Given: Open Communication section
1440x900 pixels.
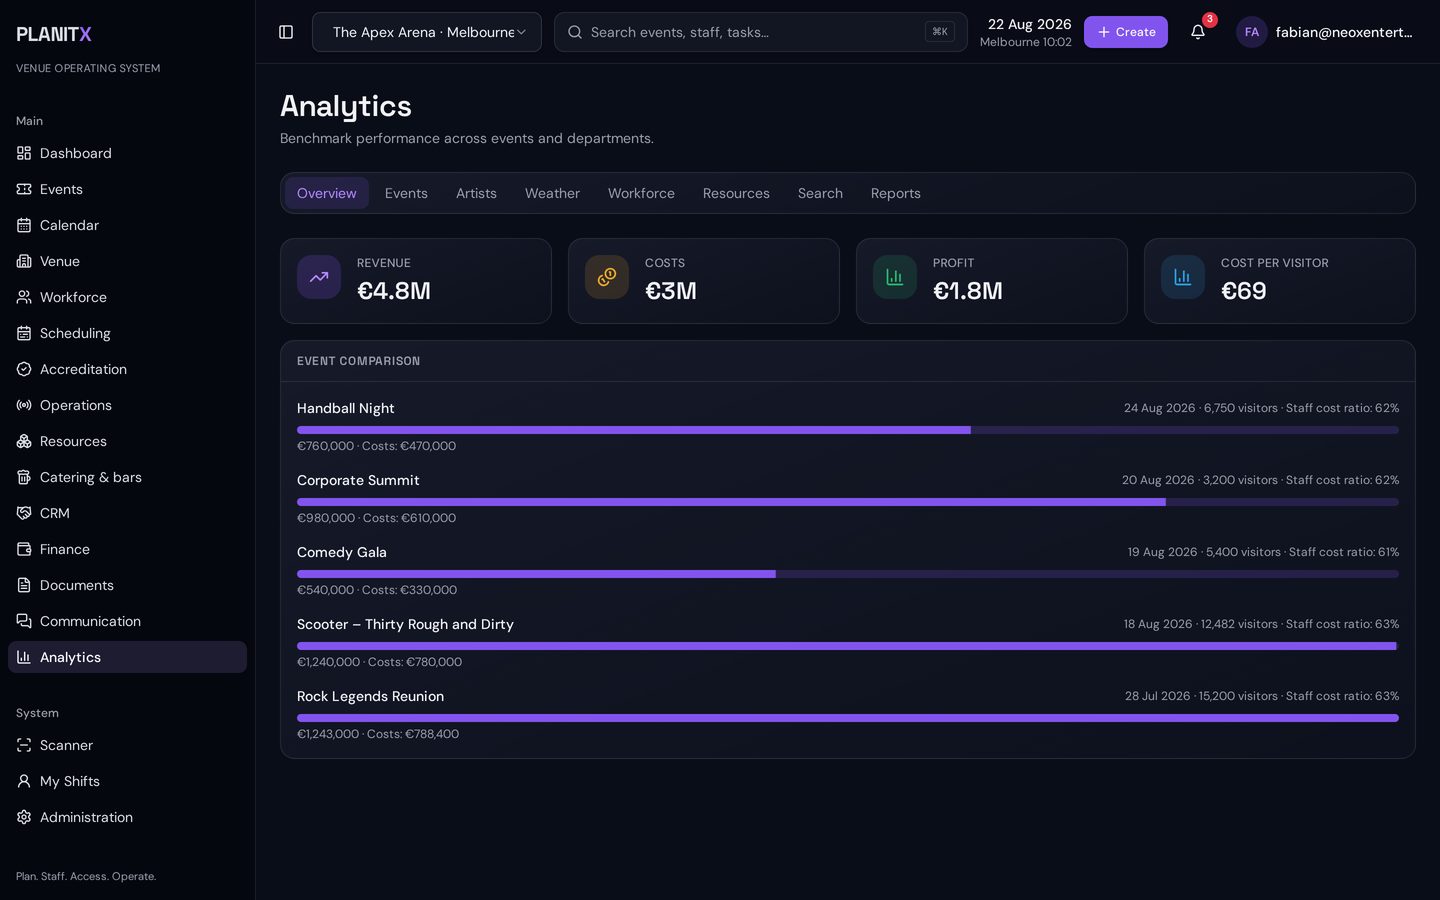Looking at the screenshot, I should point(127,621).
